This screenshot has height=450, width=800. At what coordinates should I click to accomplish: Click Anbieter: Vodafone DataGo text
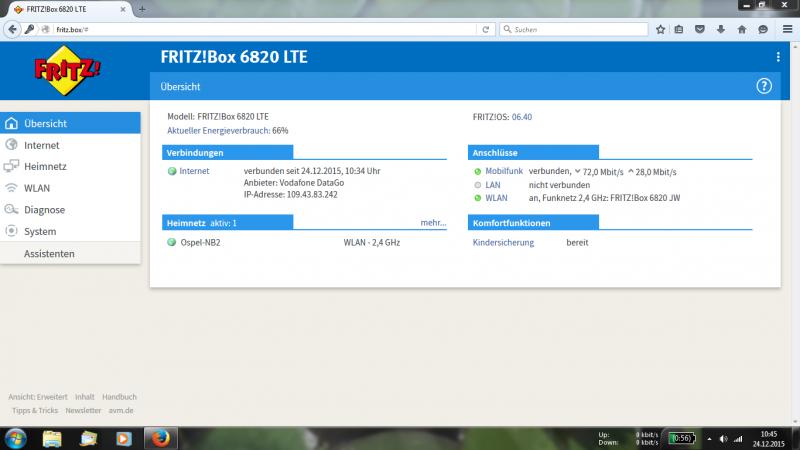pyautogui.click(x=294, y=183)
